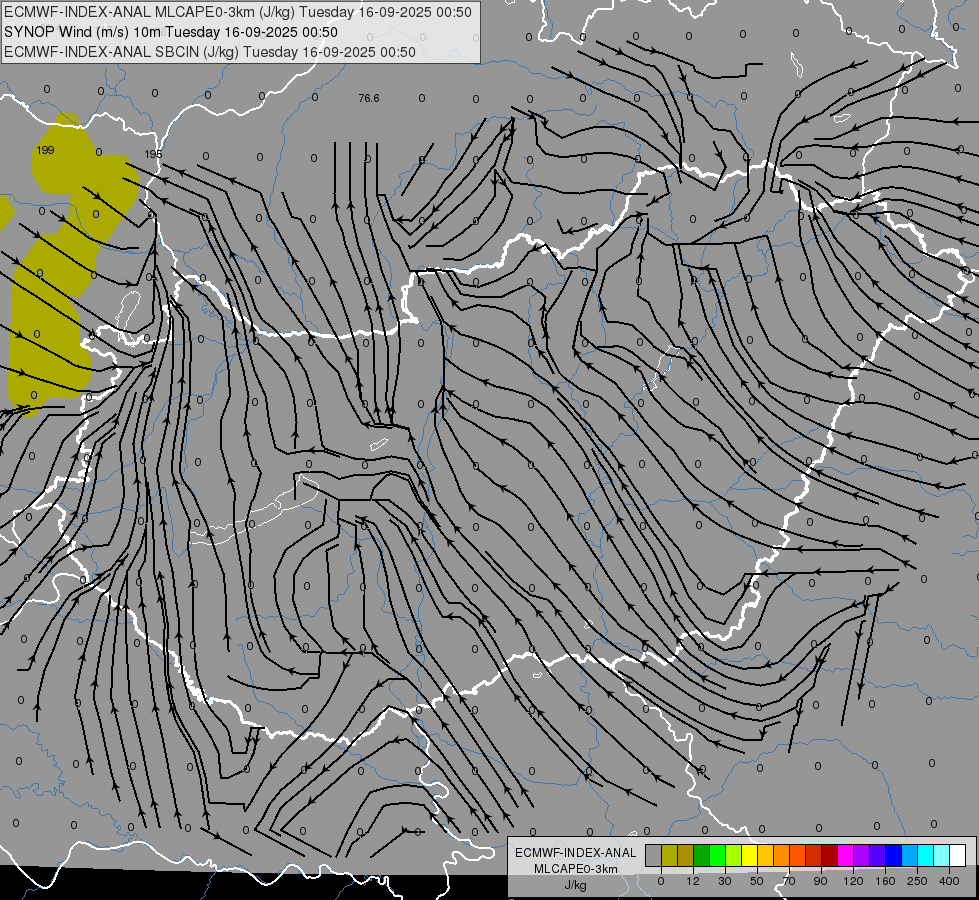The height and width of the screenshot is (900, 979).
Task: Click the bright green legend swatch
Action: [x=717, y=855]
